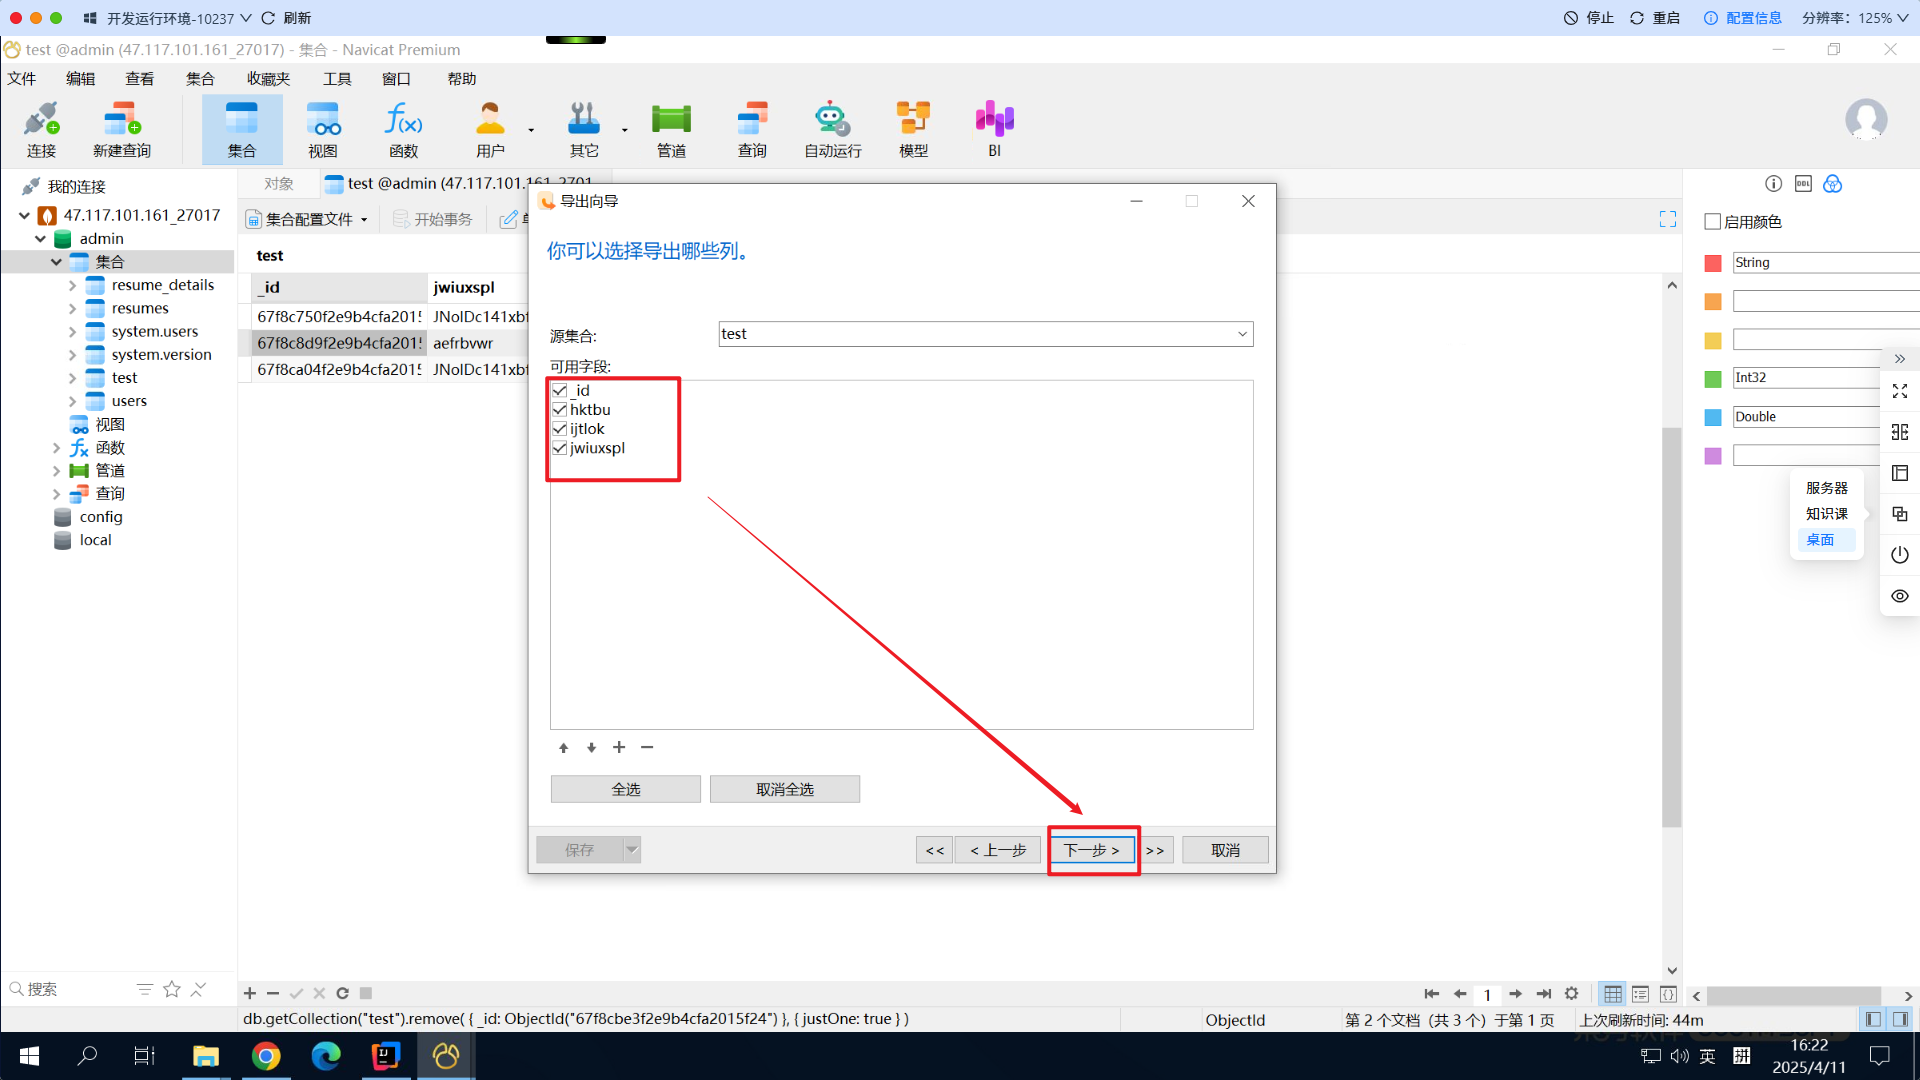Image resolution: width=1920 pixels, height=1080 pixels.
Task: Click the user avatar profile icon
Action: click(1866, 120)
